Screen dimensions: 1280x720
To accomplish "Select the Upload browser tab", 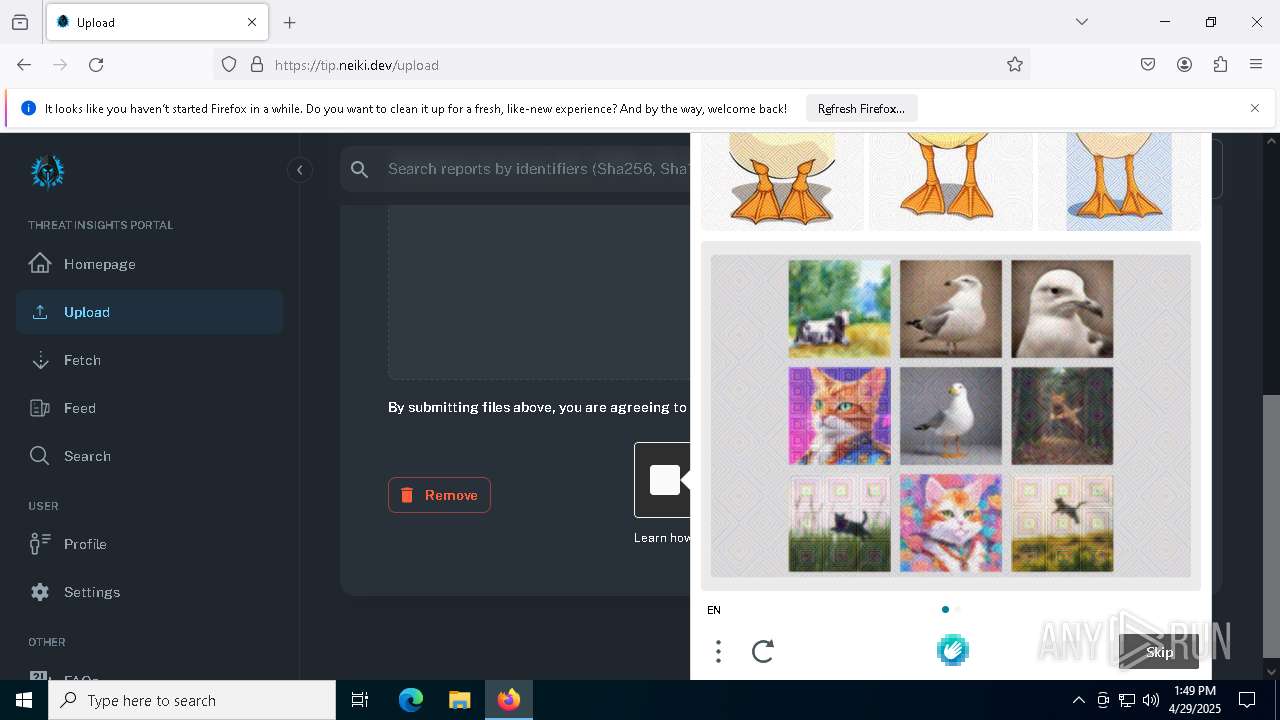I will coord(157,22).
